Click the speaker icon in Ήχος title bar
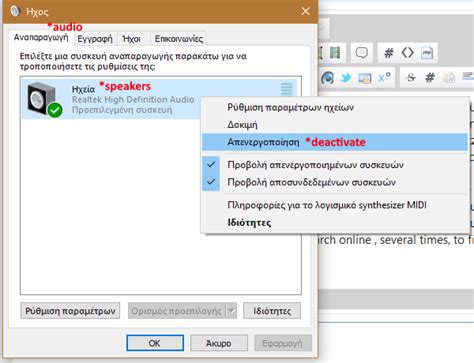Viewport: 474px width, 363px height. tap(15, 11)
